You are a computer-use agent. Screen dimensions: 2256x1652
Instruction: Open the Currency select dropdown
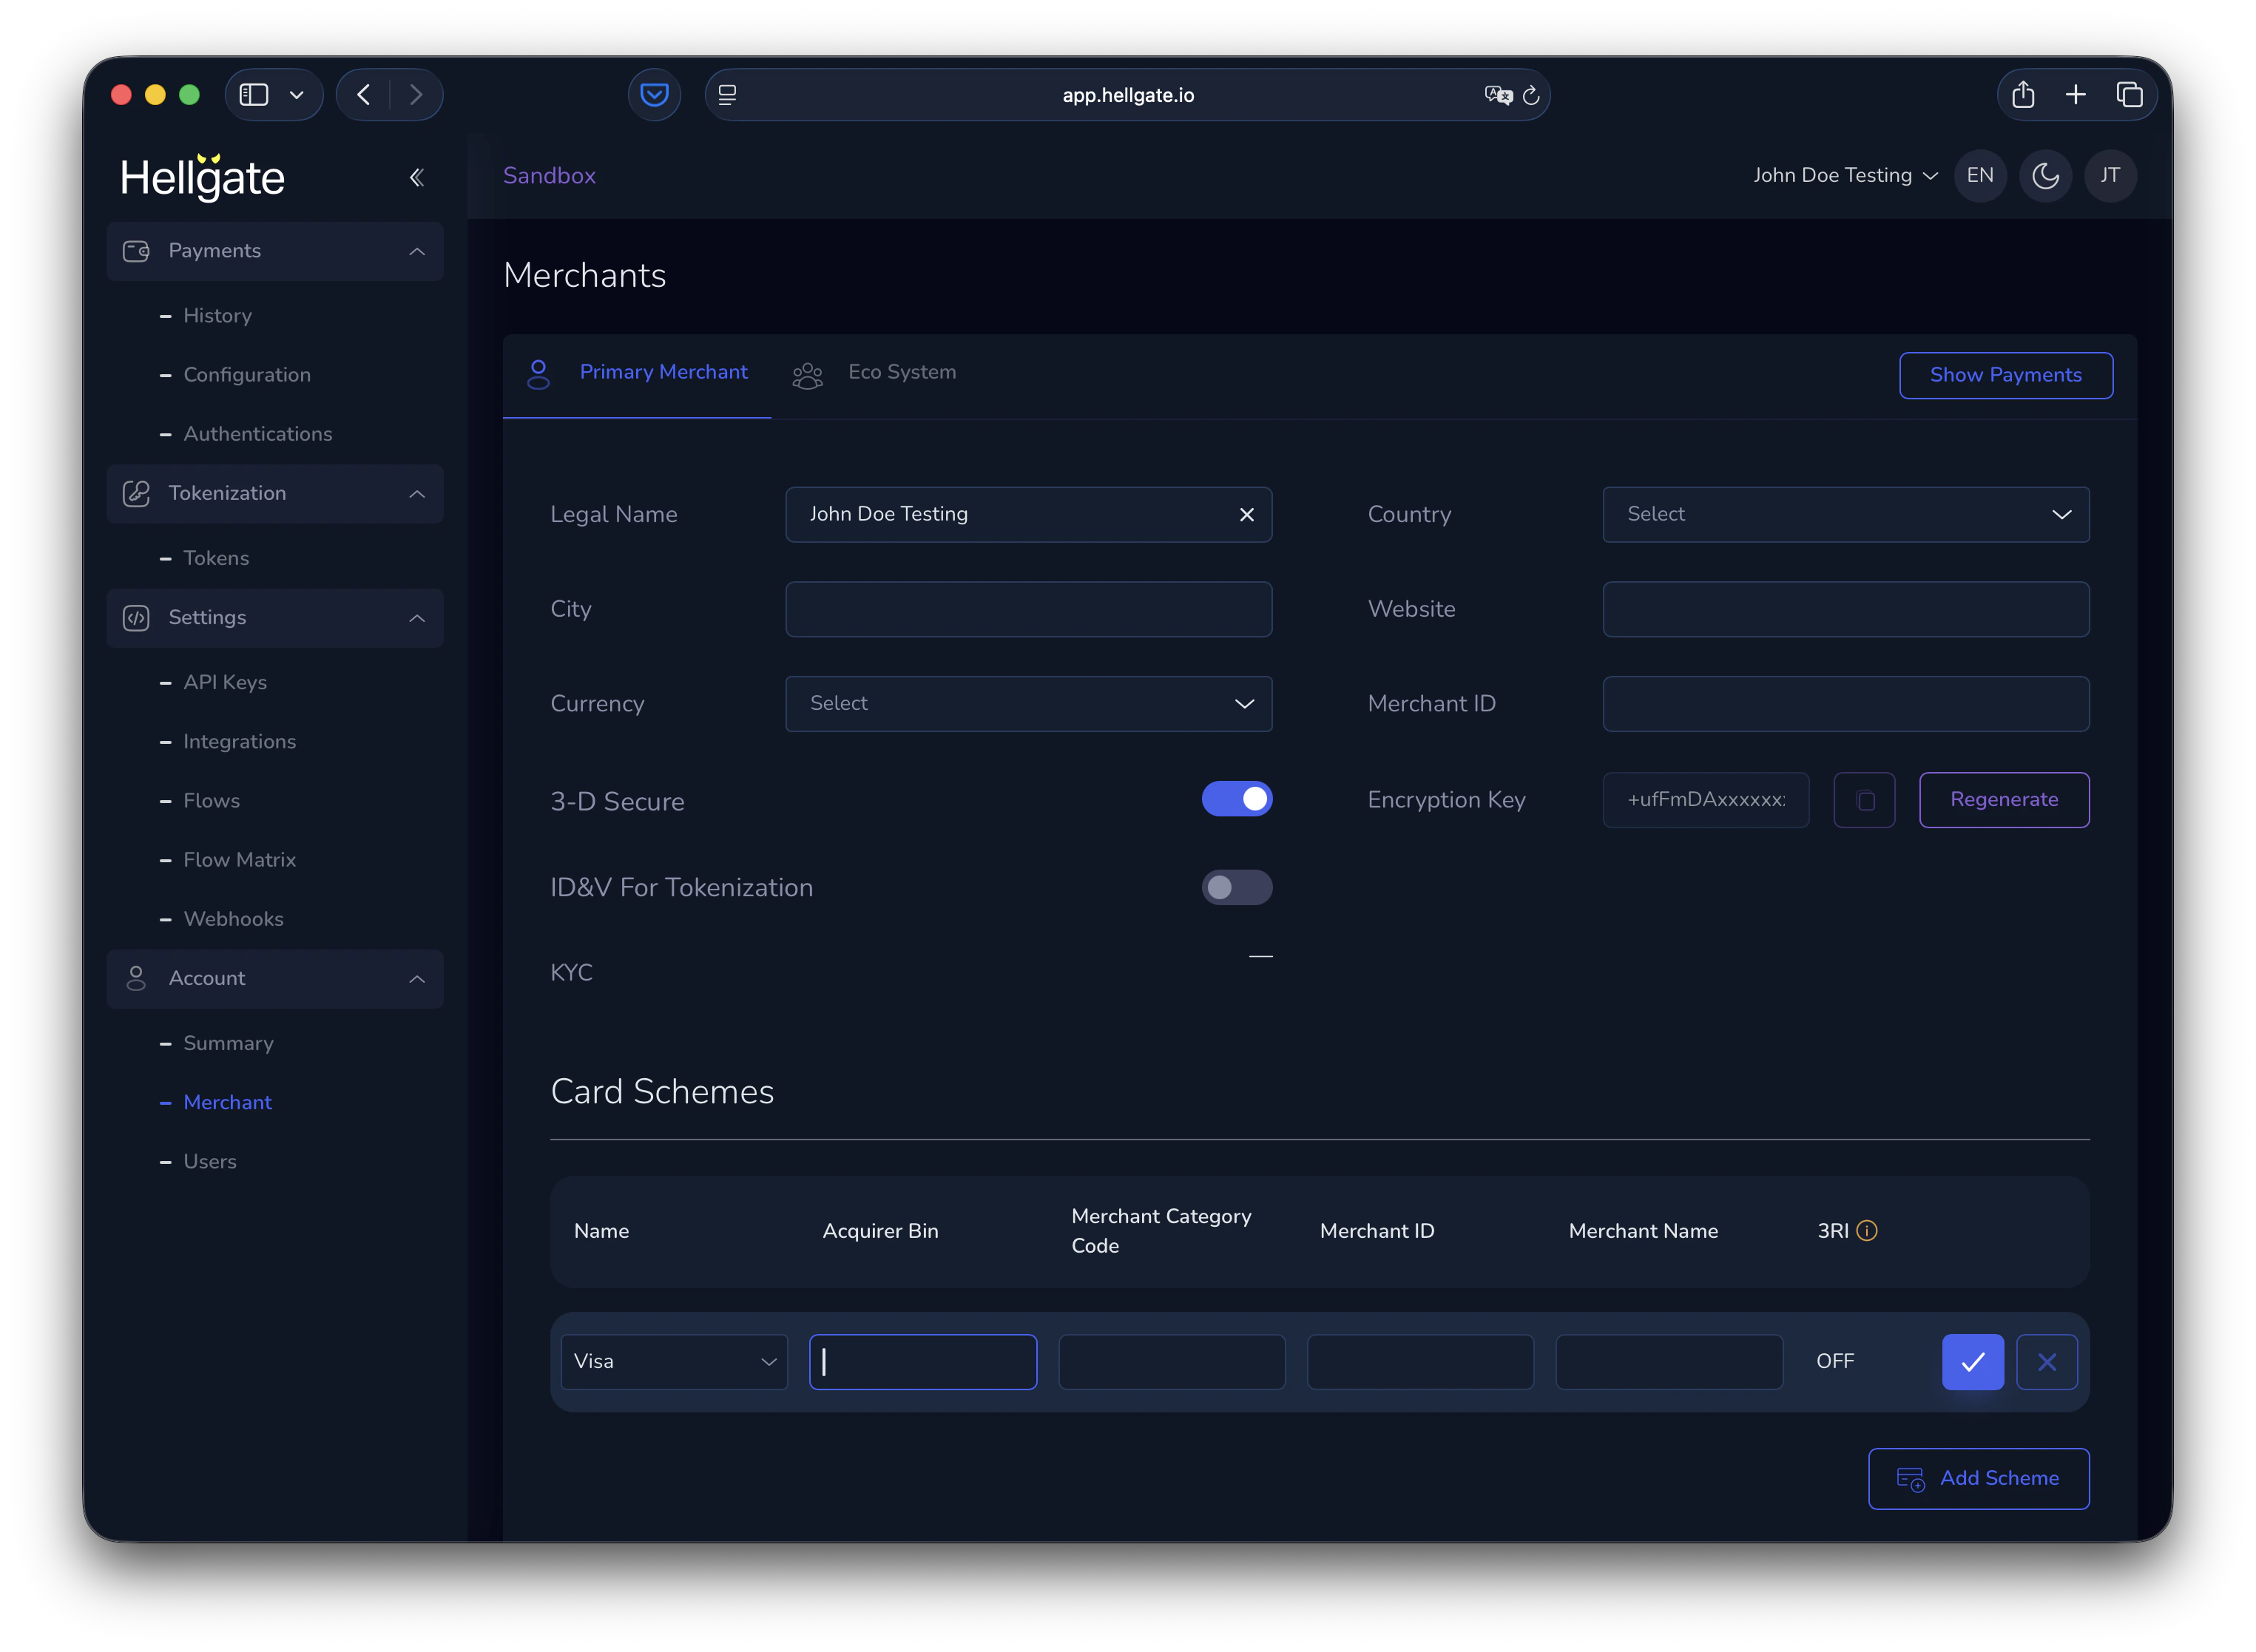1028,704
